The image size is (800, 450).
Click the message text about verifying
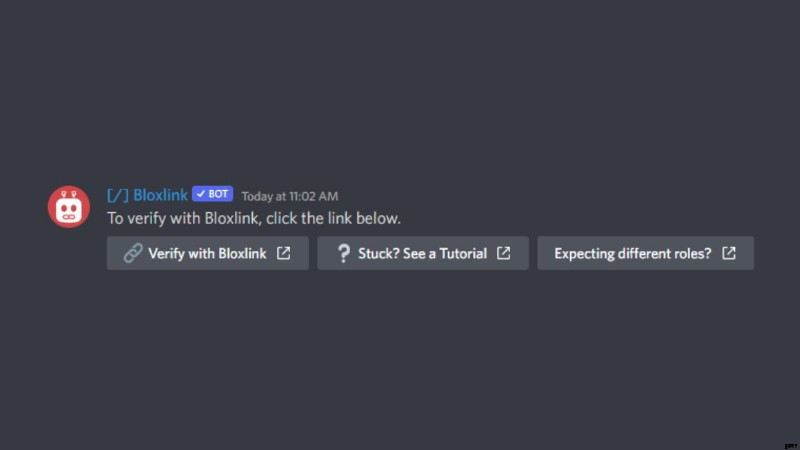254,218
